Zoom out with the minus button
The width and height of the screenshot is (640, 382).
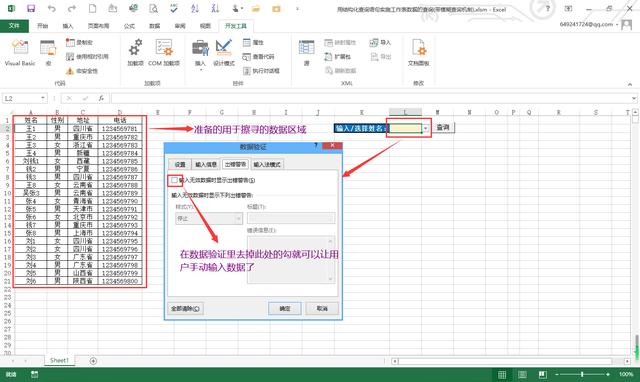(x=557, y=374)
